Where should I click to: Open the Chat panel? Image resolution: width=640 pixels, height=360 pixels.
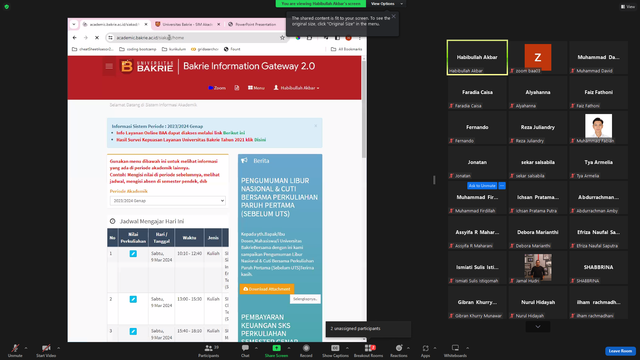[245, 350]
